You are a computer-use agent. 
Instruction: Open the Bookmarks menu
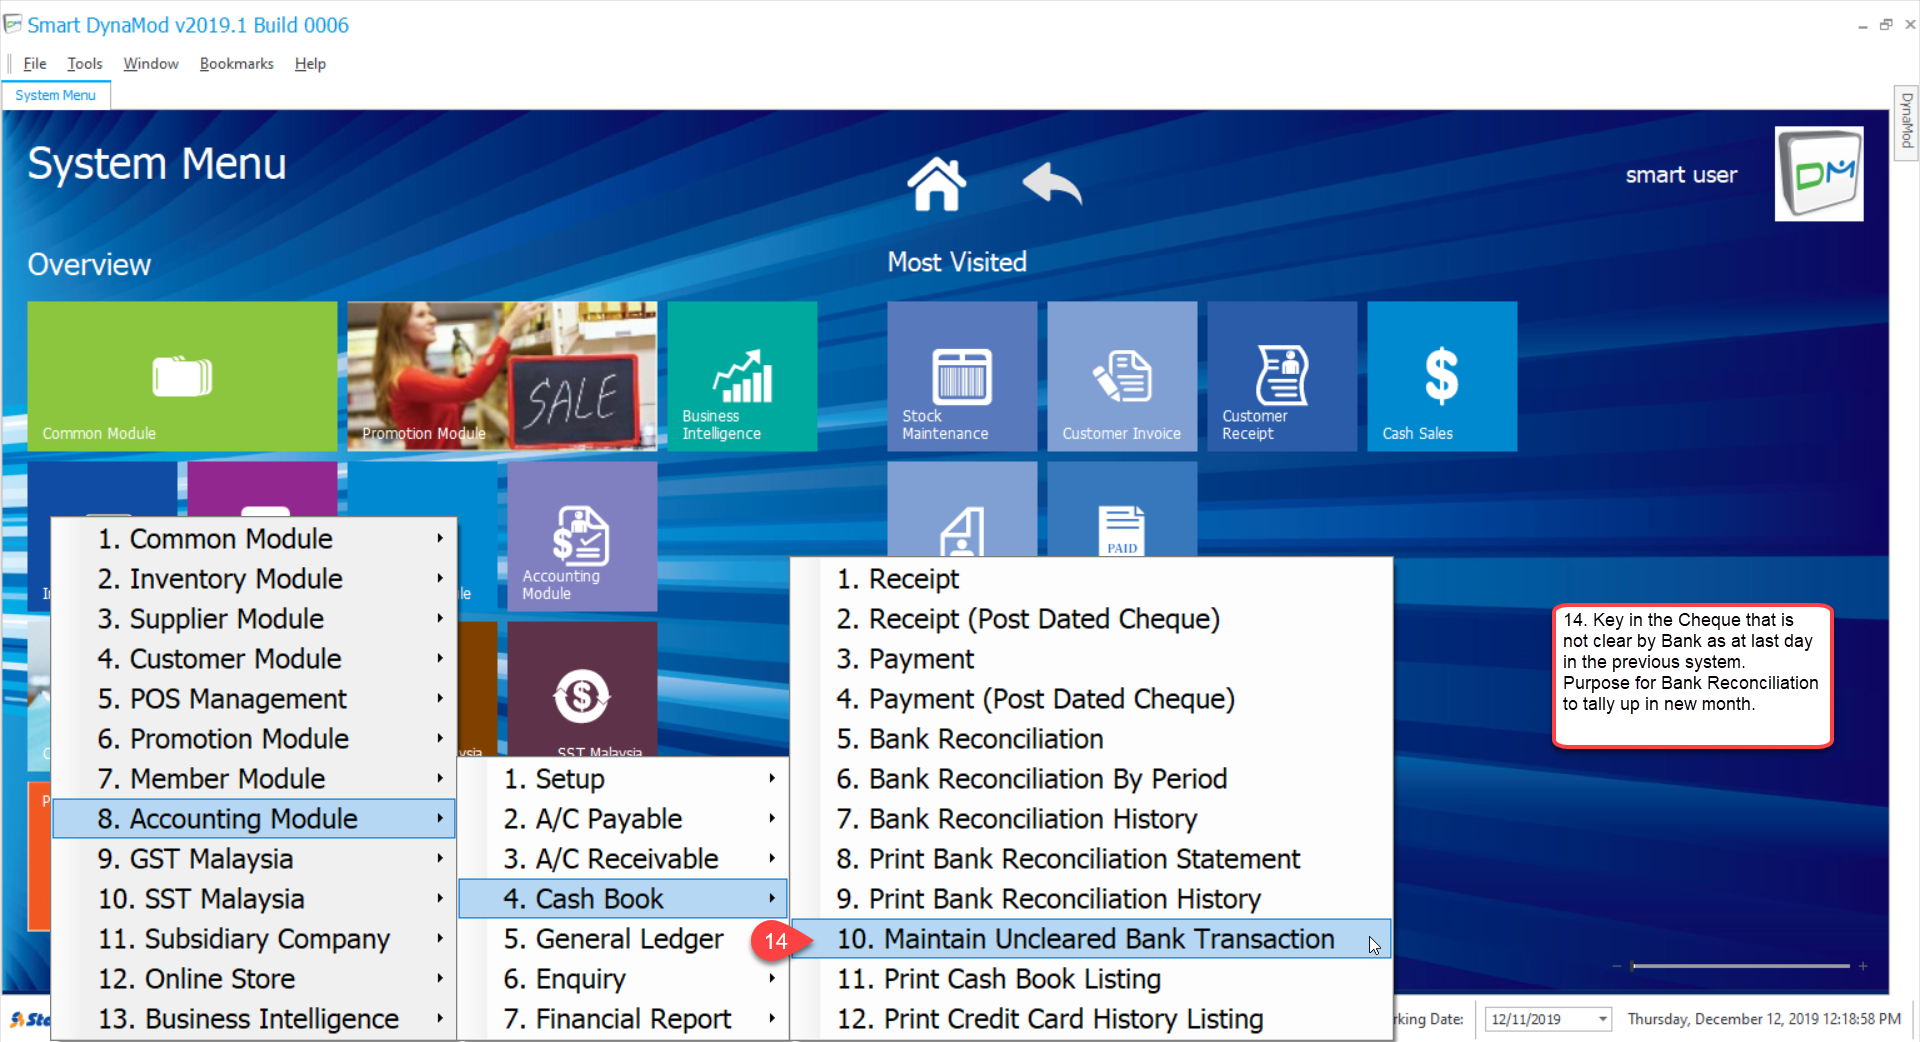click(x=236, y=63)
